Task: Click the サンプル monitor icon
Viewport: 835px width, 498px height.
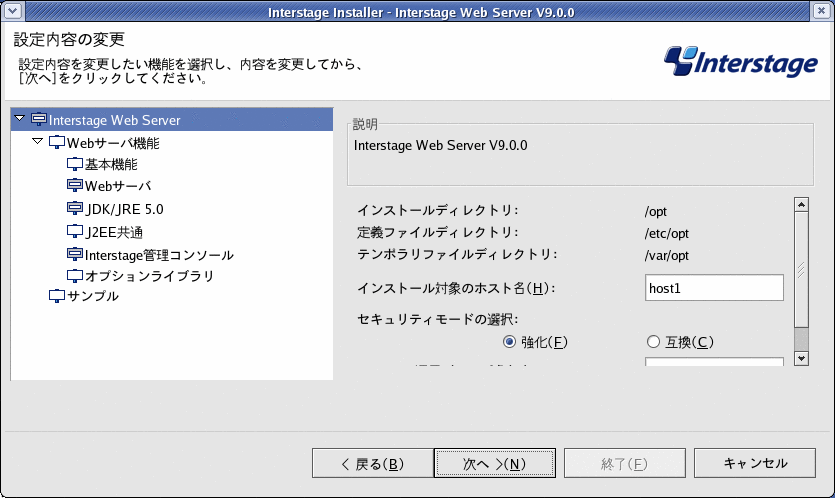Action: pyautogui.click(x=56, y=296)
